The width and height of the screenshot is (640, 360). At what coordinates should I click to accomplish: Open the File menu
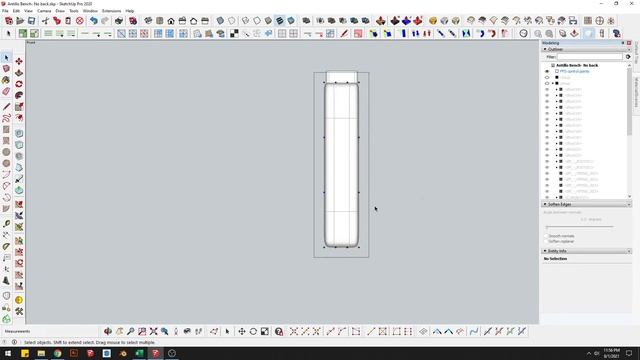[x=5, y=11]
